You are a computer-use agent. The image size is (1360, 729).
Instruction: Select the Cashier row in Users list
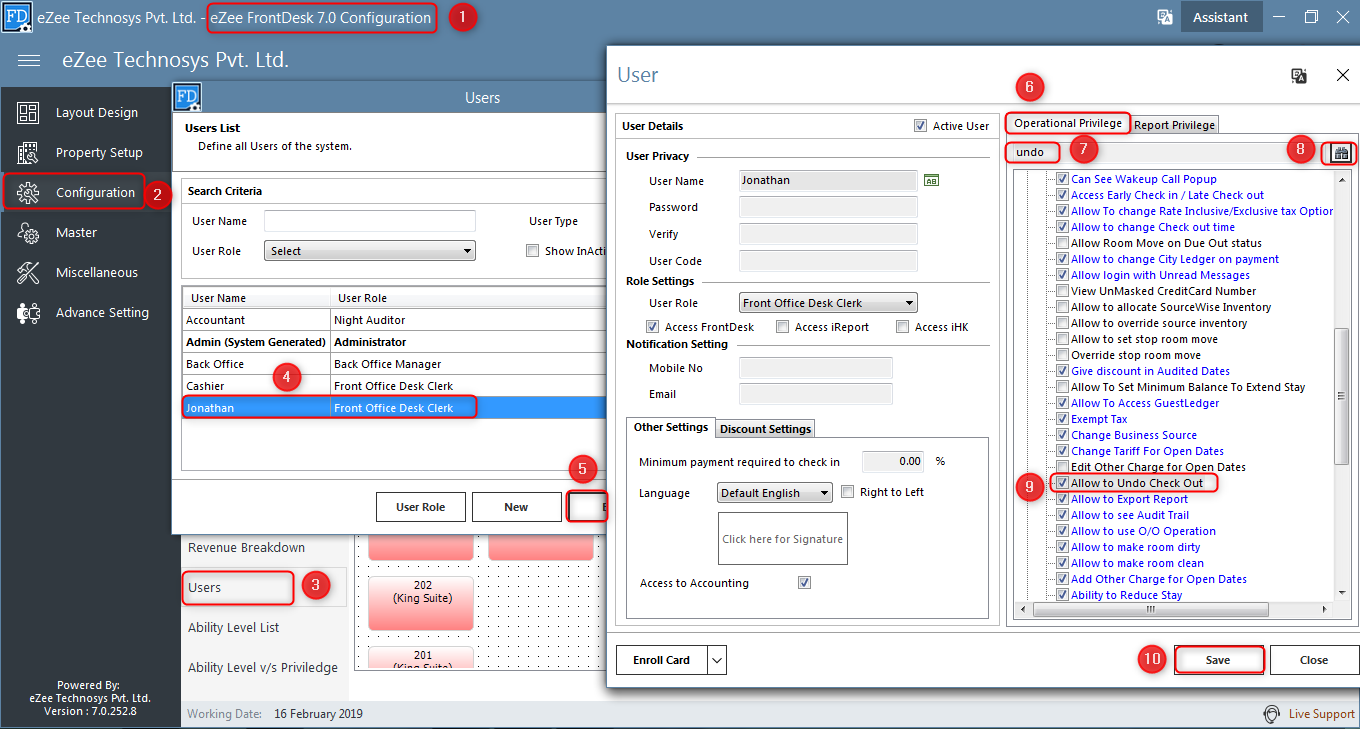pyautogui.click(x=395, y=386)
